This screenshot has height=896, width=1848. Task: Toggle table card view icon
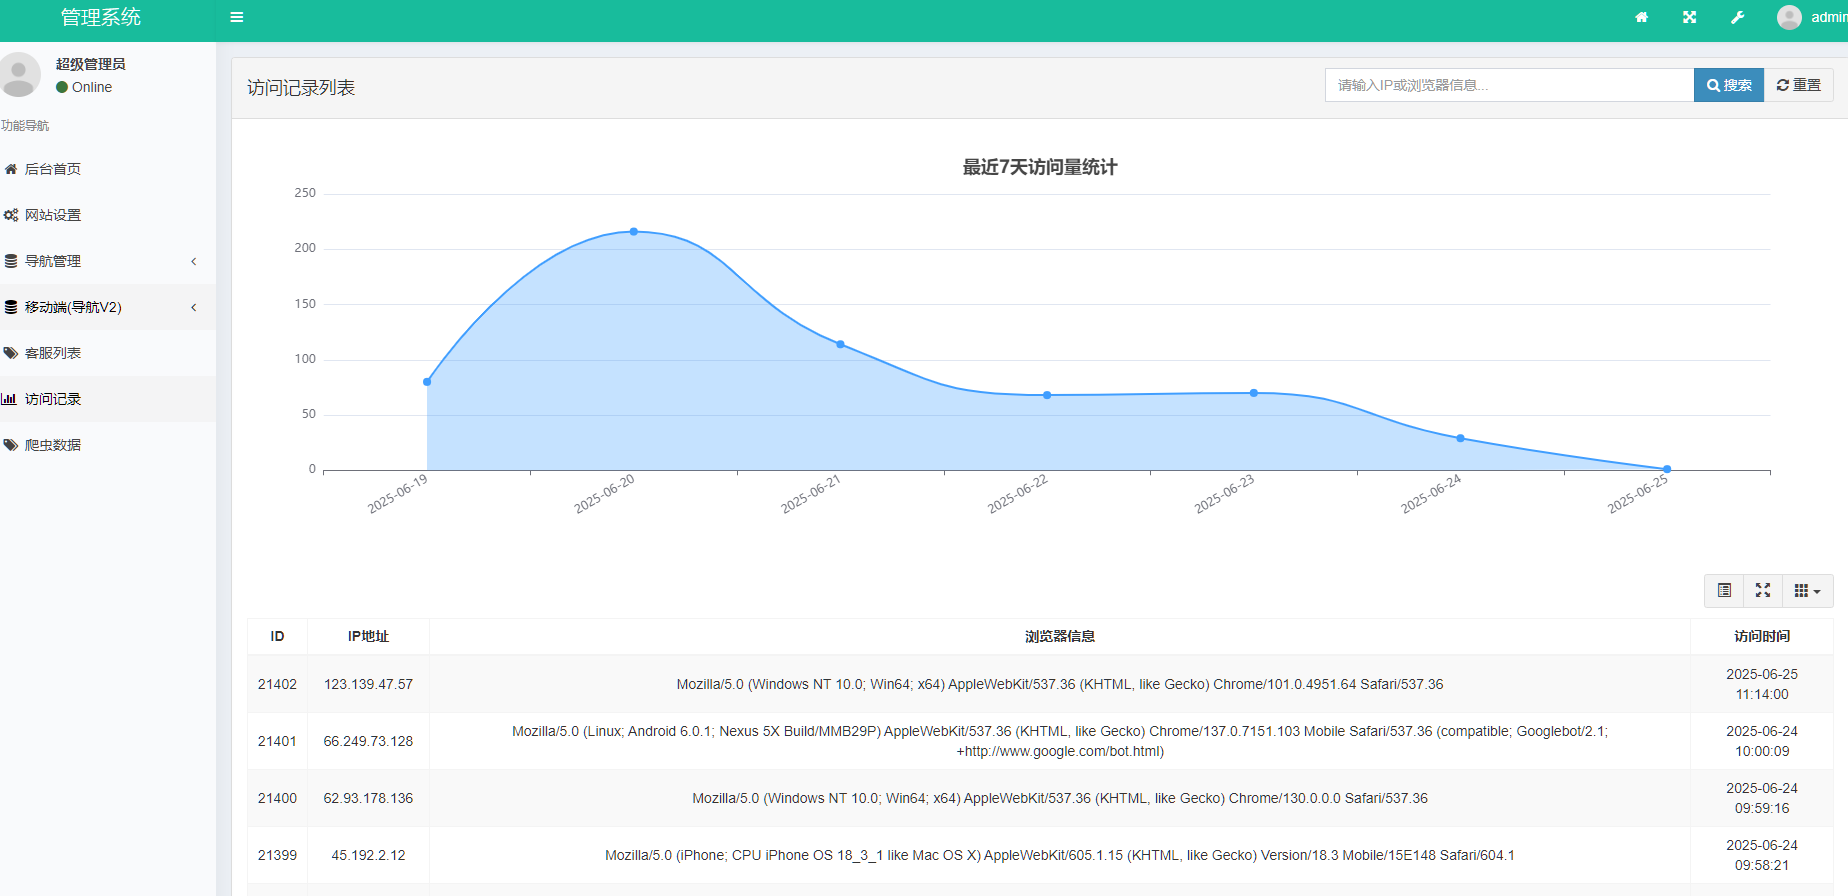1724,591
